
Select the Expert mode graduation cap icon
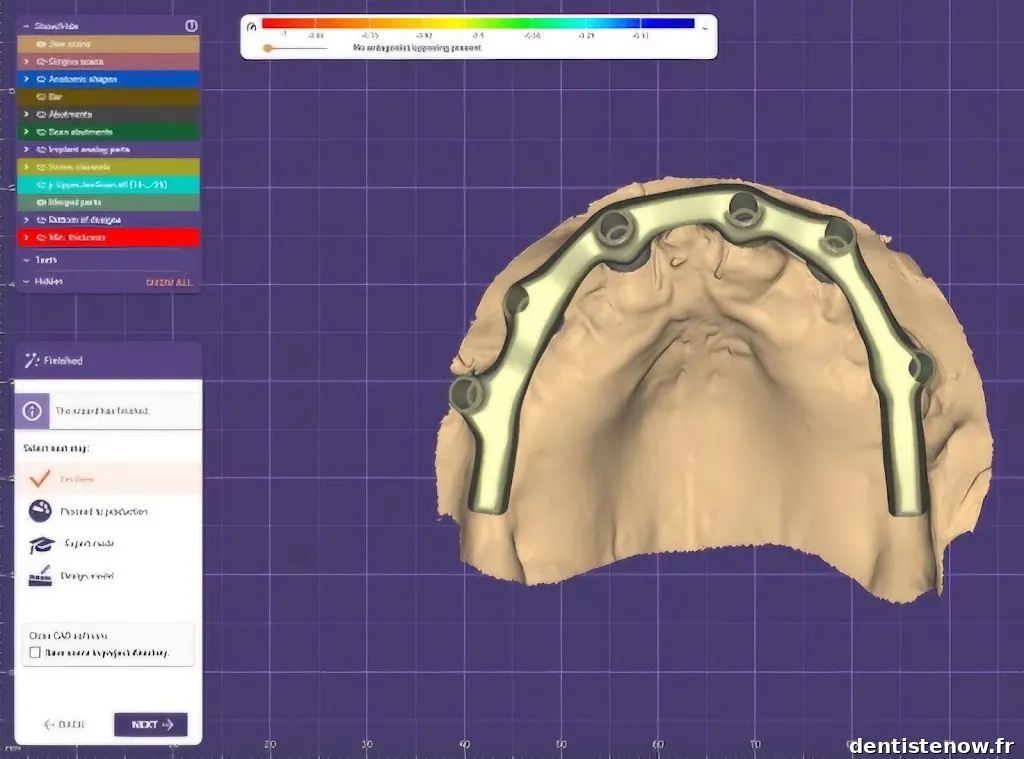pyautogui.click(x=41, y=544)
